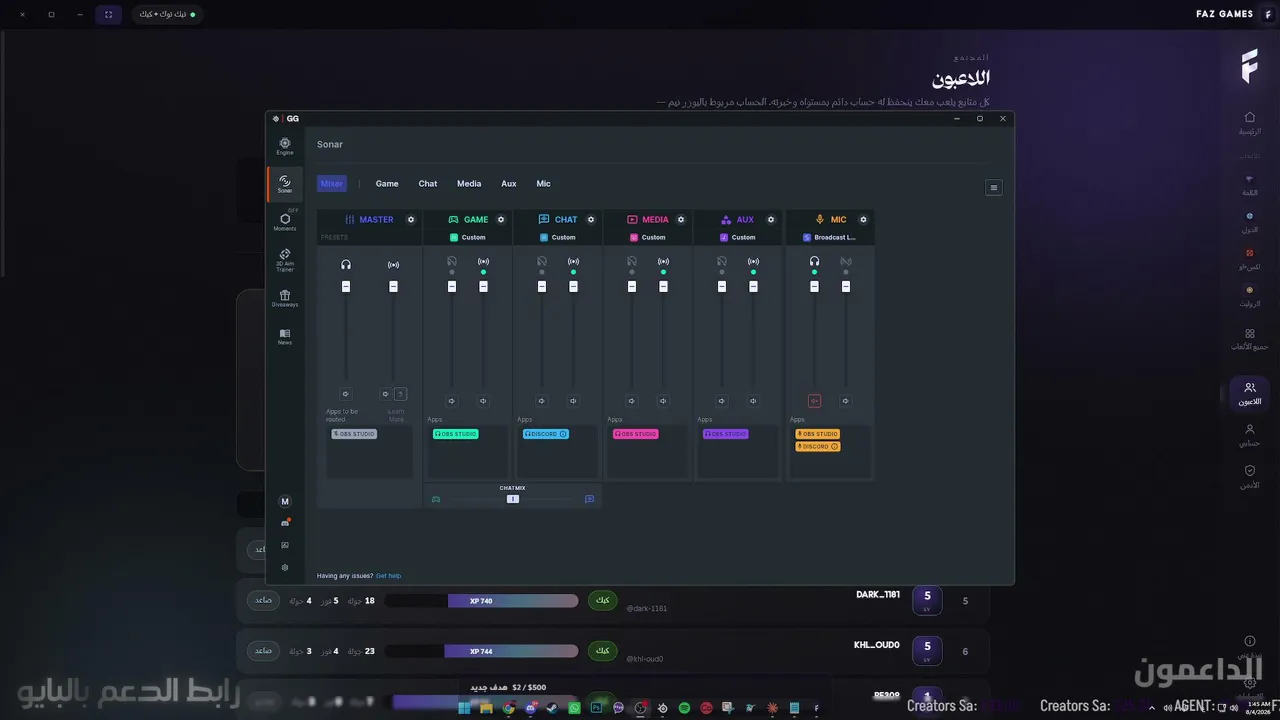Mute the GAME stream fader
The height and width of the screenshot is (720, 1280).
(x=483, y=401)
